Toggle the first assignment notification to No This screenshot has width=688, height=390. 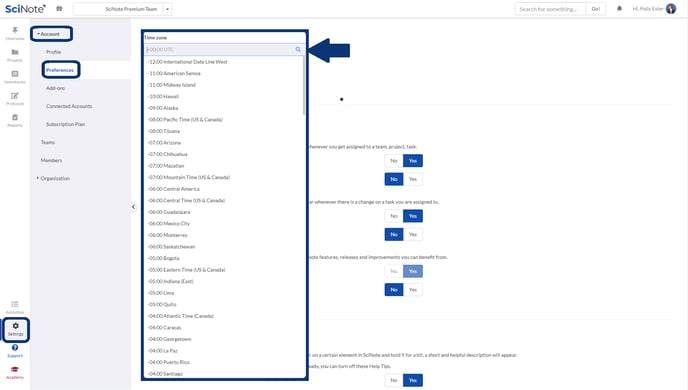394,161
